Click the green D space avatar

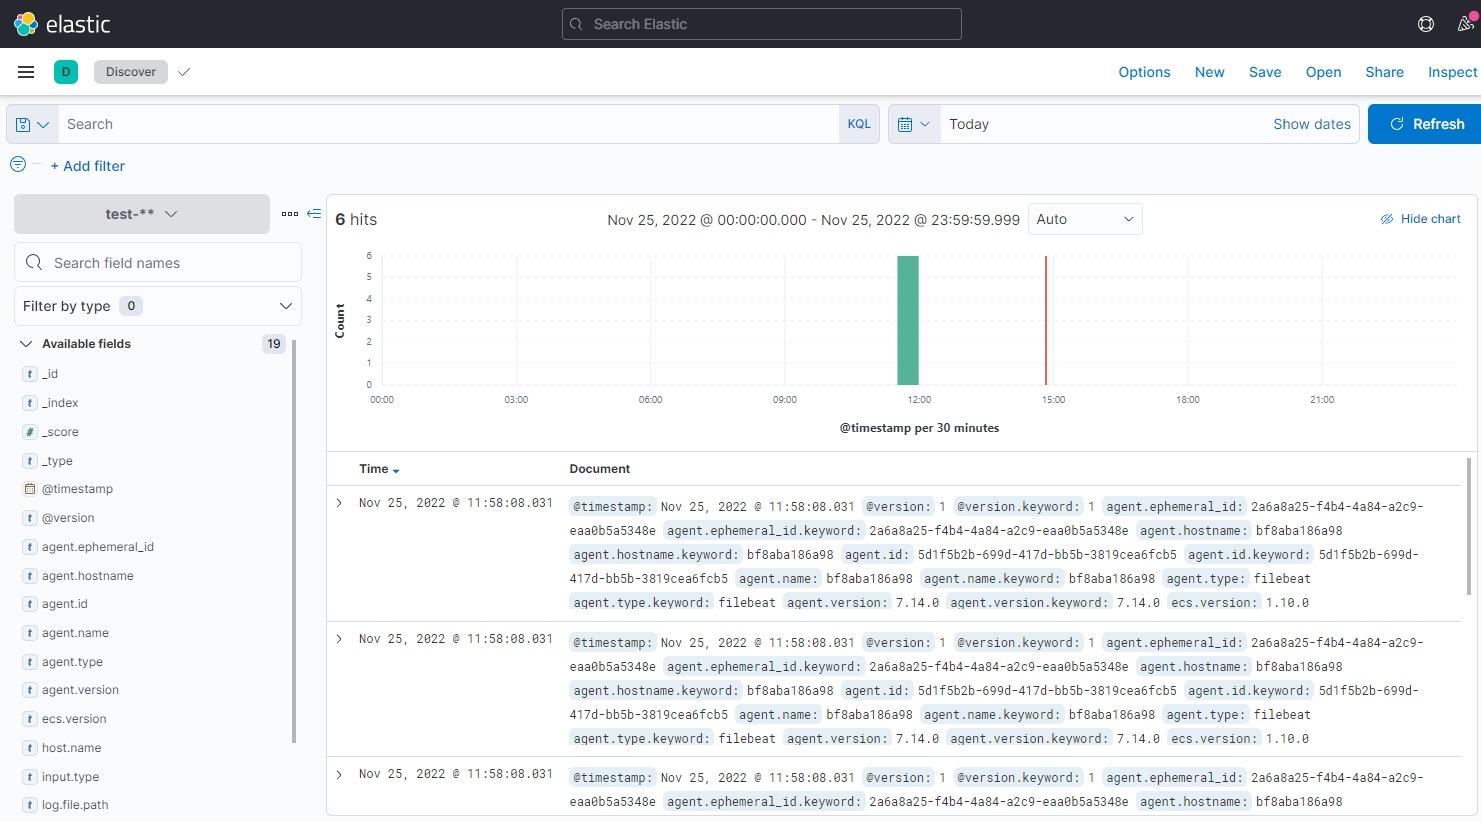pyautogui.click(x=66, y=72)
